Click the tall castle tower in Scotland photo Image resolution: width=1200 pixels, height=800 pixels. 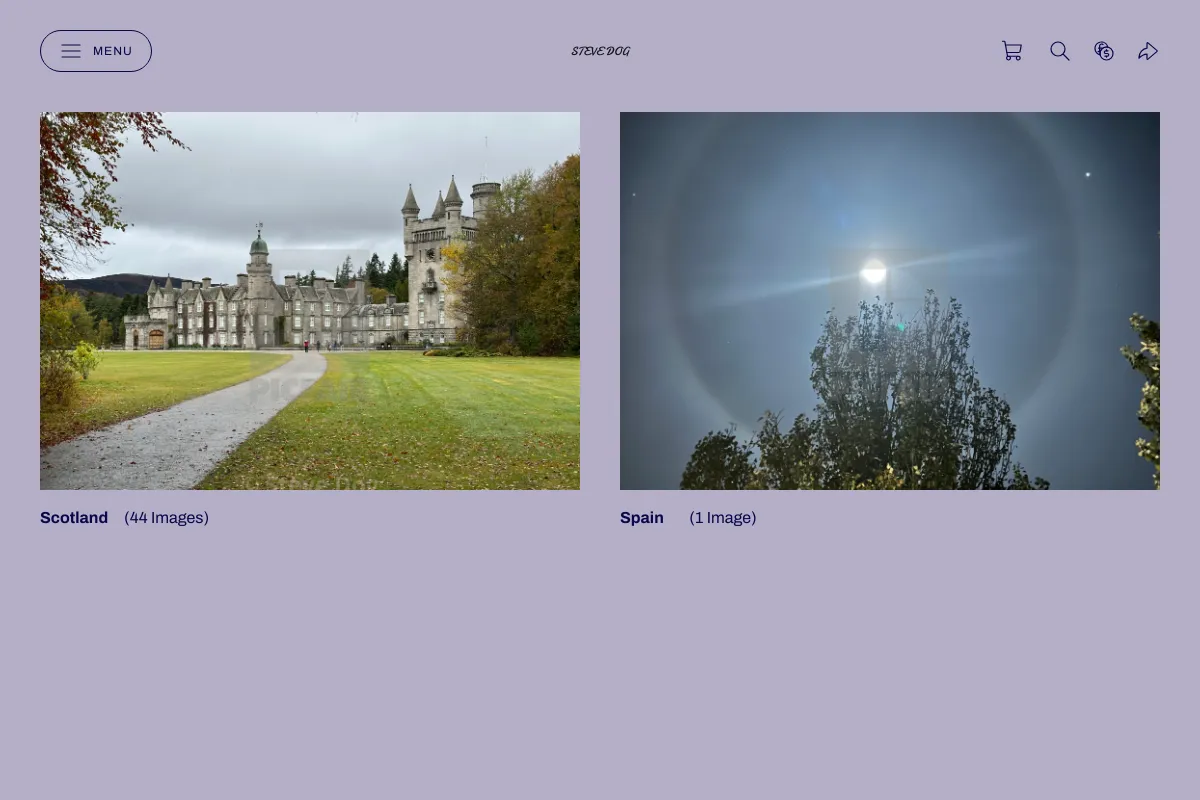pos(432,260)
